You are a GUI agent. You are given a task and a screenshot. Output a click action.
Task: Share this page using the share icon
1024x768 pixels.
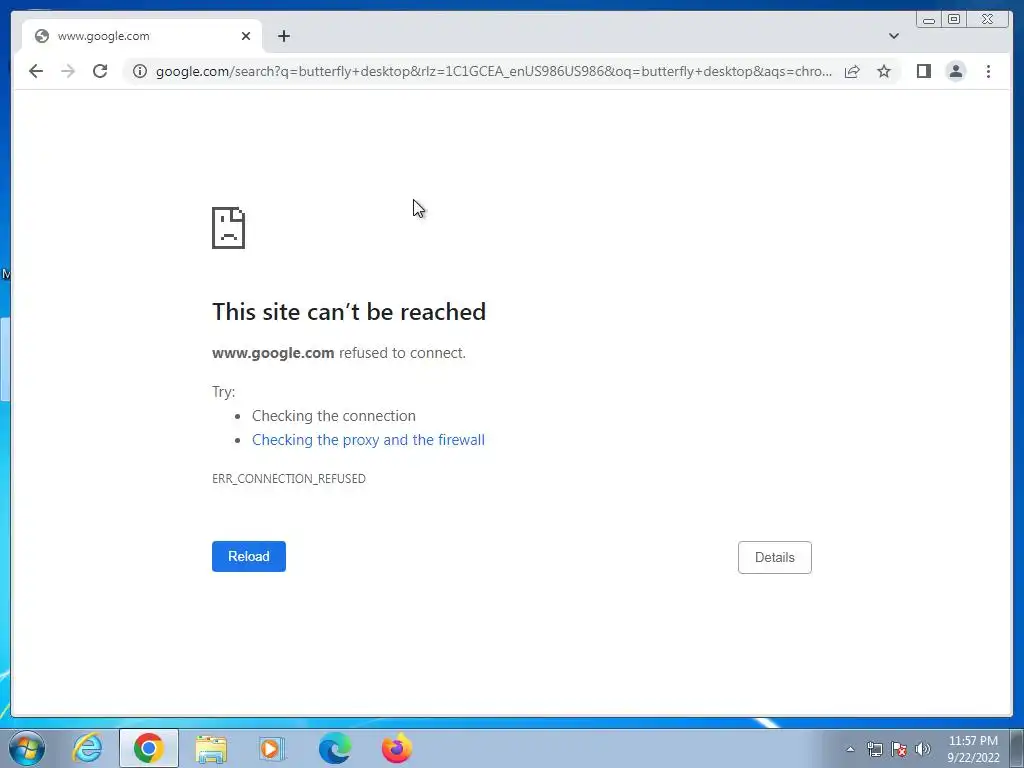pos(852,71)
